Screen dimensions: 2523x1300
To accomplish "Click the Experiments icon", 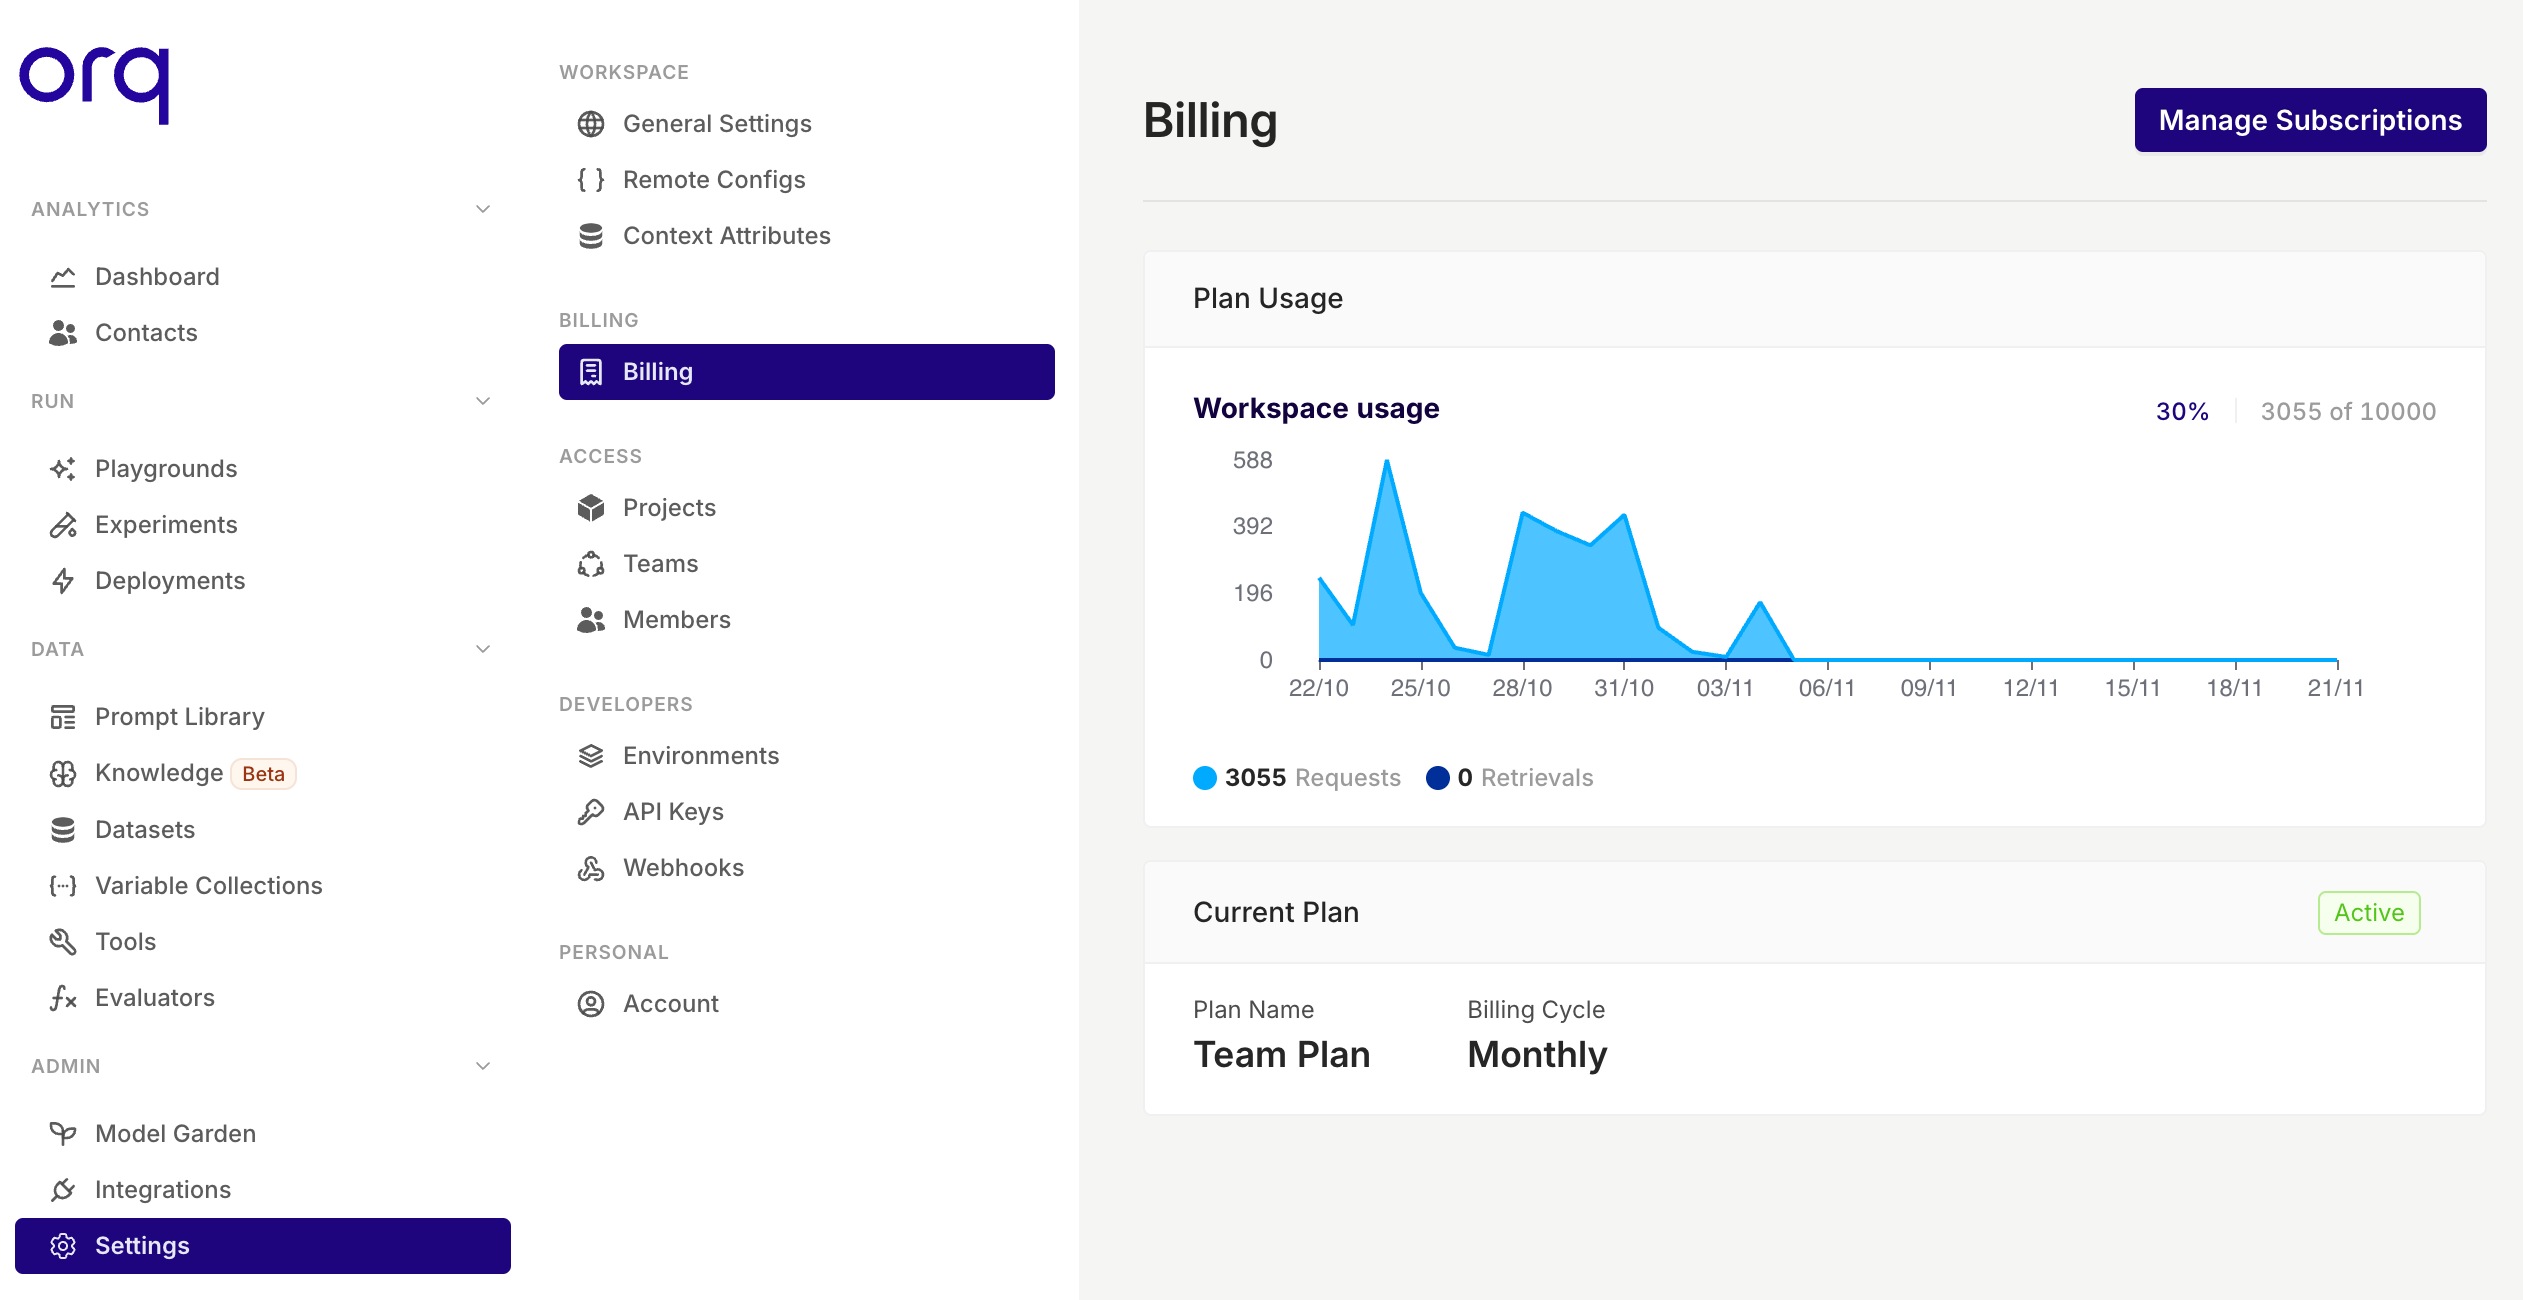I will [x=63, y=525].
